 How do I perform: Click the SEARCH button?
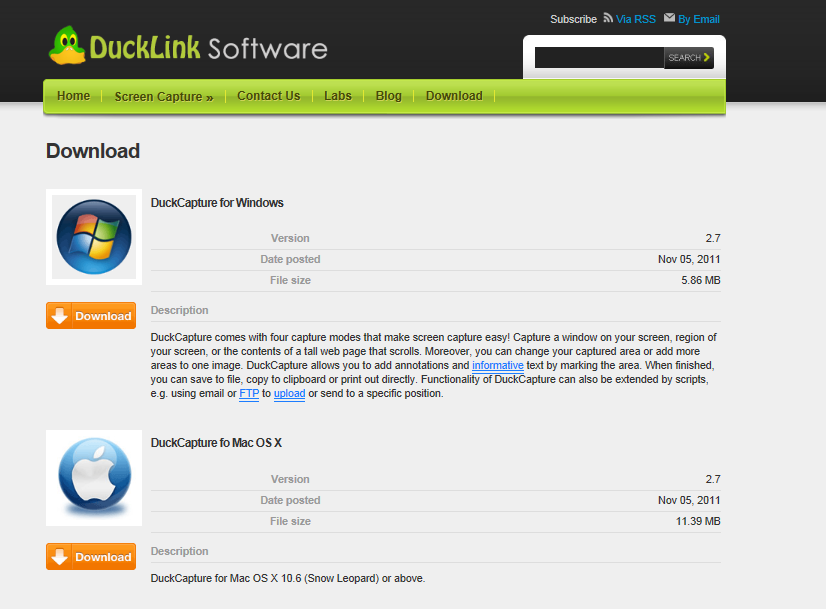[689, 58]
